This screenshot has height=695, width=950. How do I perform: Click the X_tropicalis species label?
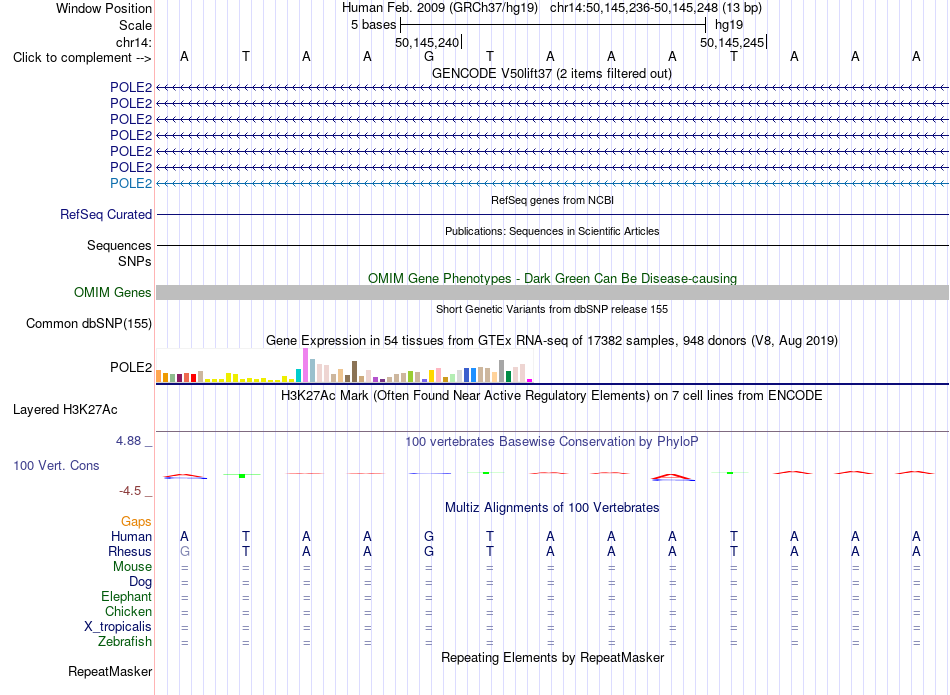[118, 627]
